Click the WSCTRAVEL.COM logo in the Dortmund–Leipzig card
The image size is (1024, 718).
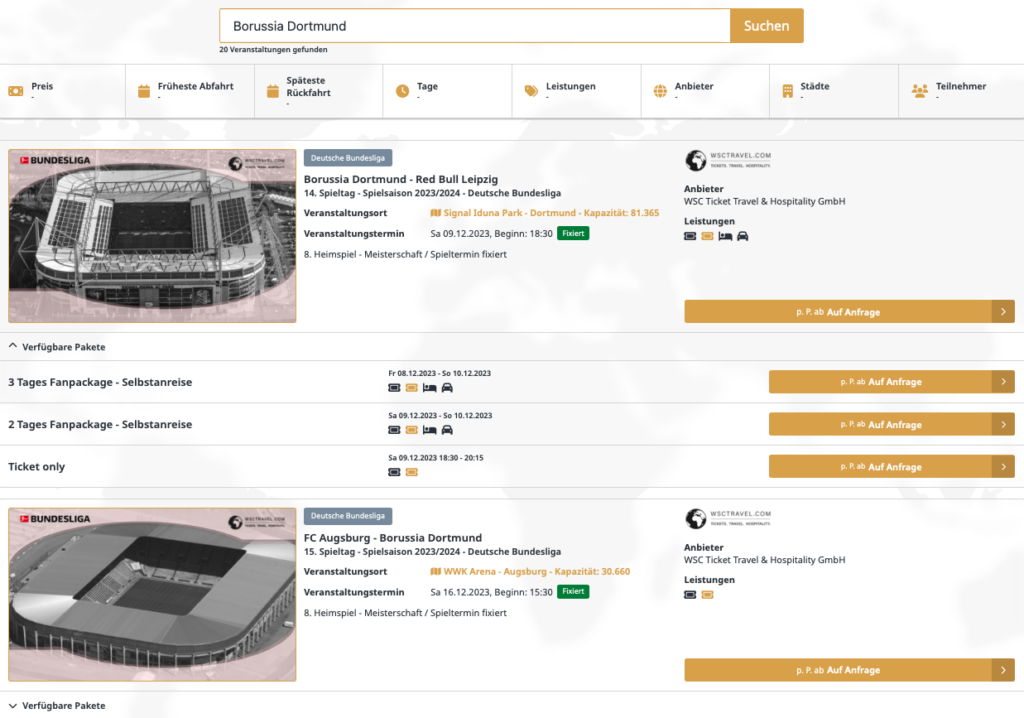[x=728, y=160]
